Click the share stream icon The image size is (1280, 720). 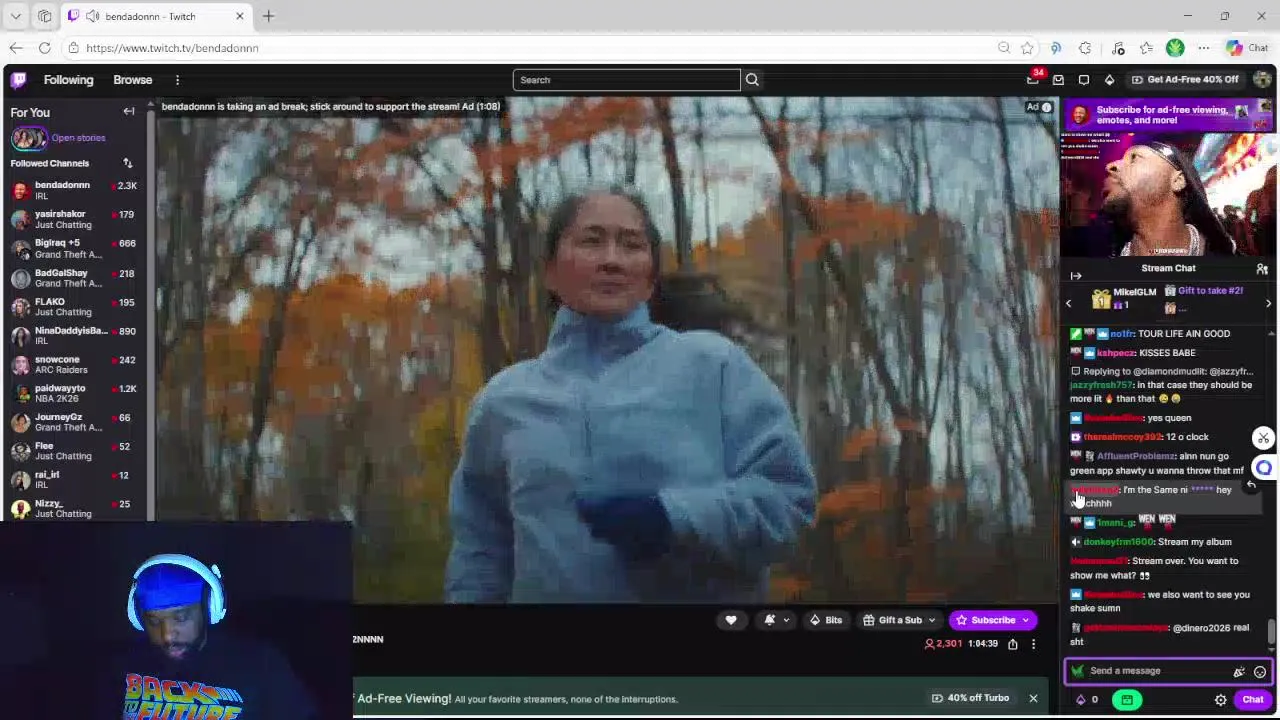point(1012,644)
